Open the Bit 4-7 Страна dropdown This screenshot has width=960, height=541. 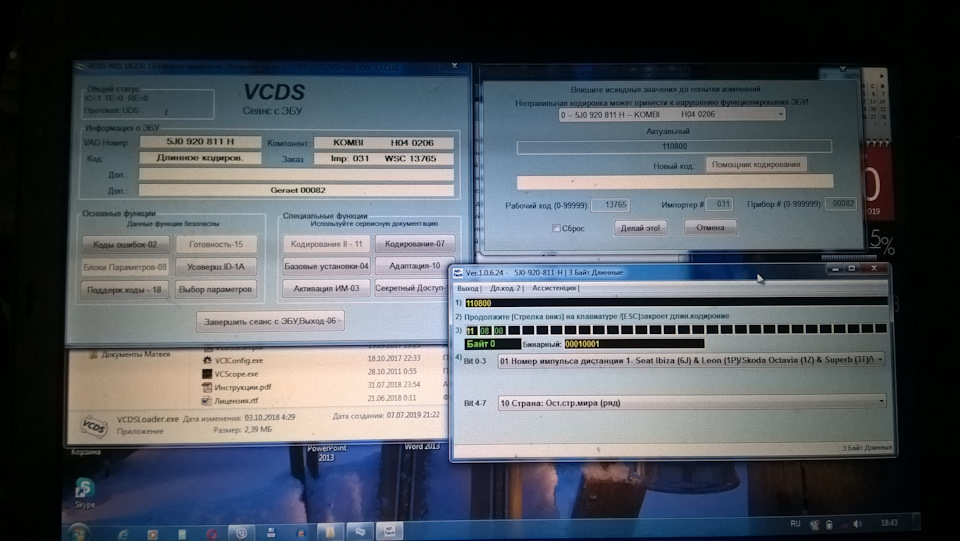point(691,402)
